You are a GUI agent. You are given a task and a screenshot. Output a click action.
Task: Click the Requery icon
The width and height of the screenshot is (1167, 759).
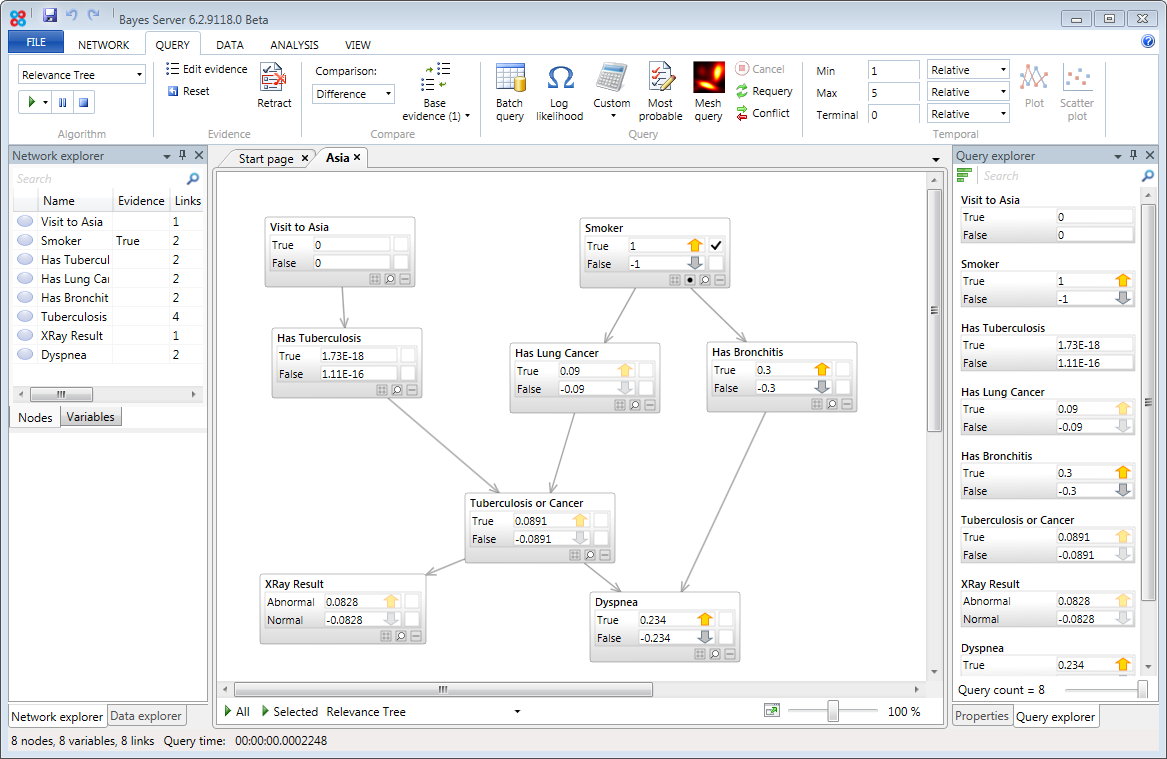click(x=742, y=91)
